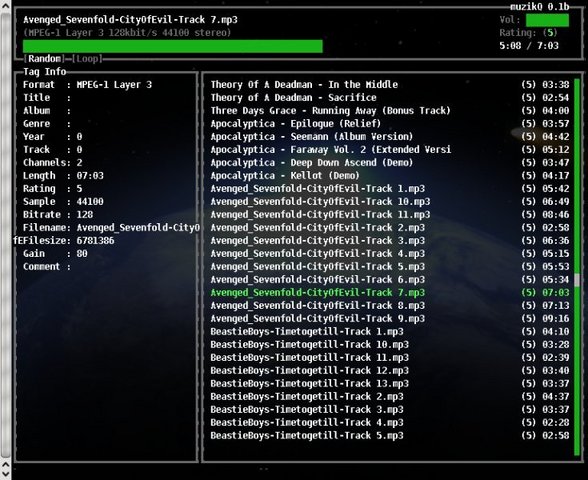Select Avenged_Sevenfold-CityOfEvil-Track 4.mp3 in playlist
The image size is (588, 480).
tap(390, 254)
